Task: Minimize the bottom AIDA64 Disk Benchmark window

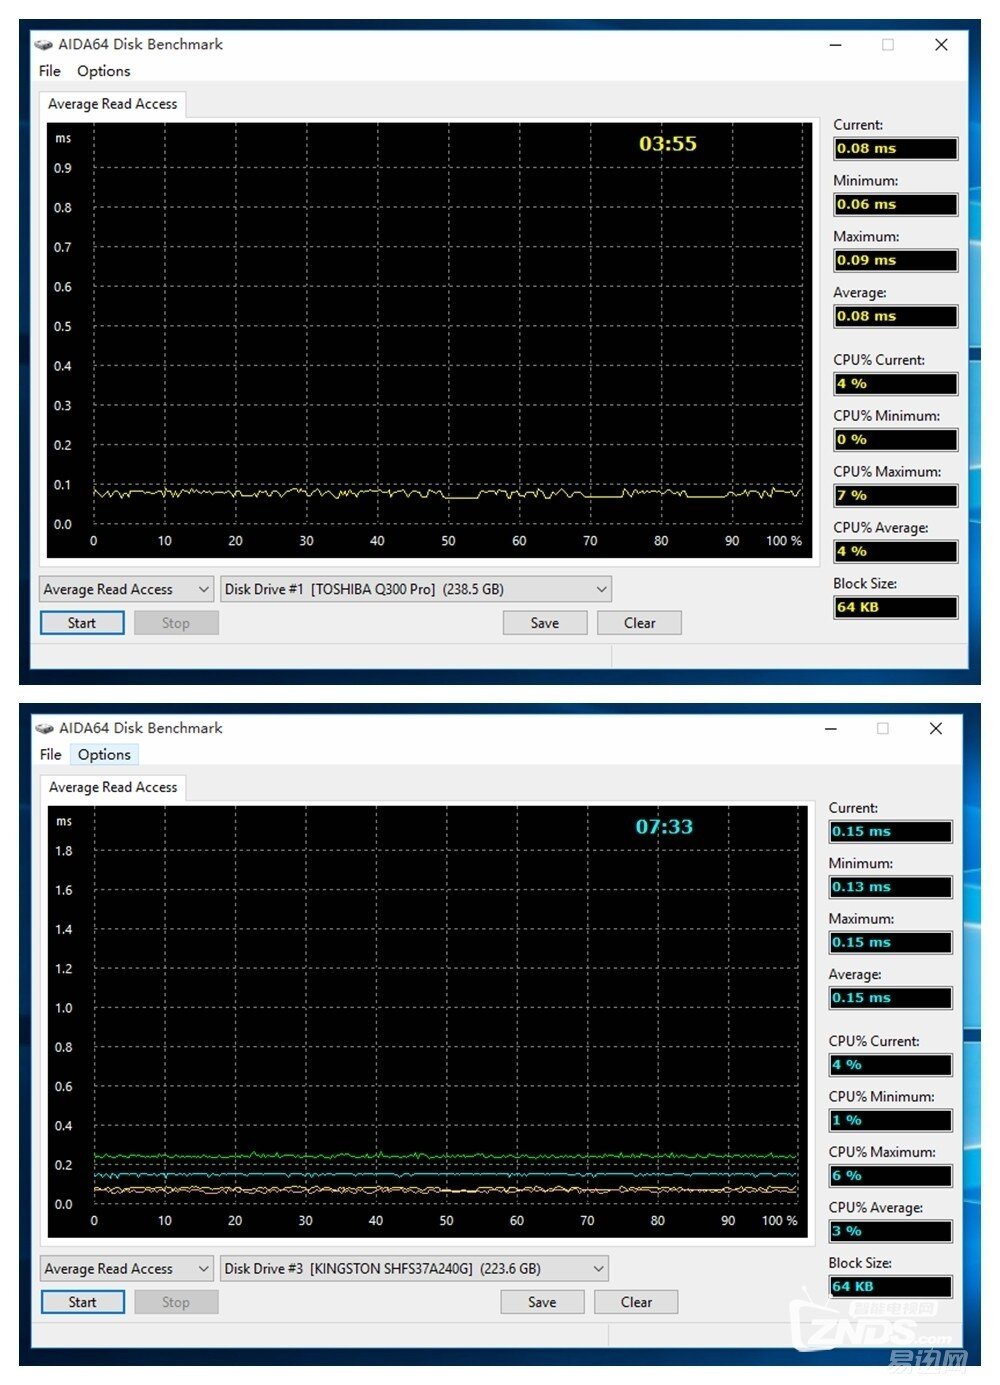Action: point(831,728)
